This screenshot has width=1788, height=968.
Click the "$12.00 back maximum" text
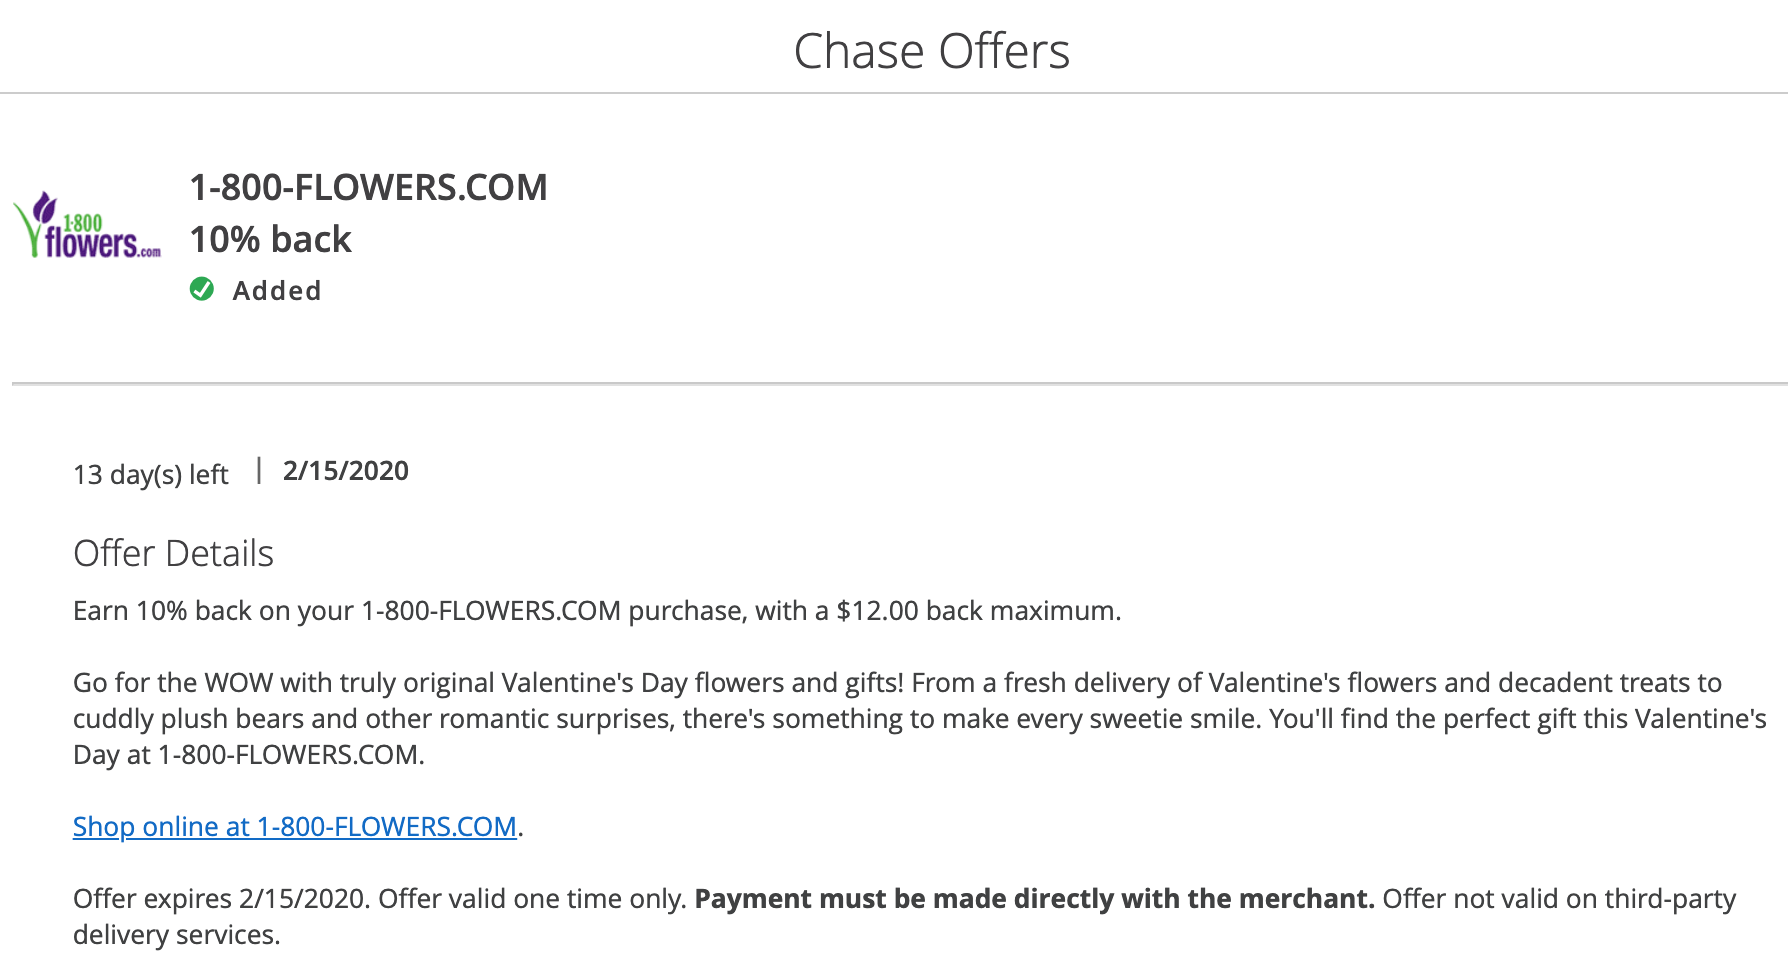pyautogui.click(x=977, y=611)
